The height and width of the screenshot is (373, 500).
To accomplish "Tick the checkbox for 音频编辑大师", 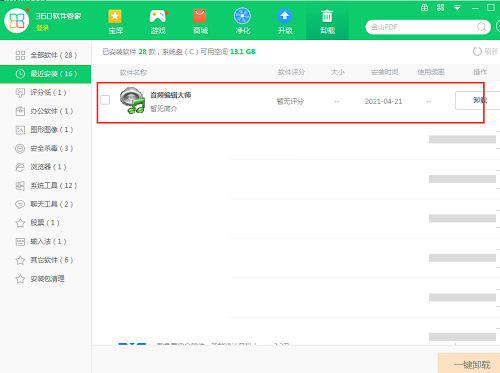I will (x=105, y=100).
